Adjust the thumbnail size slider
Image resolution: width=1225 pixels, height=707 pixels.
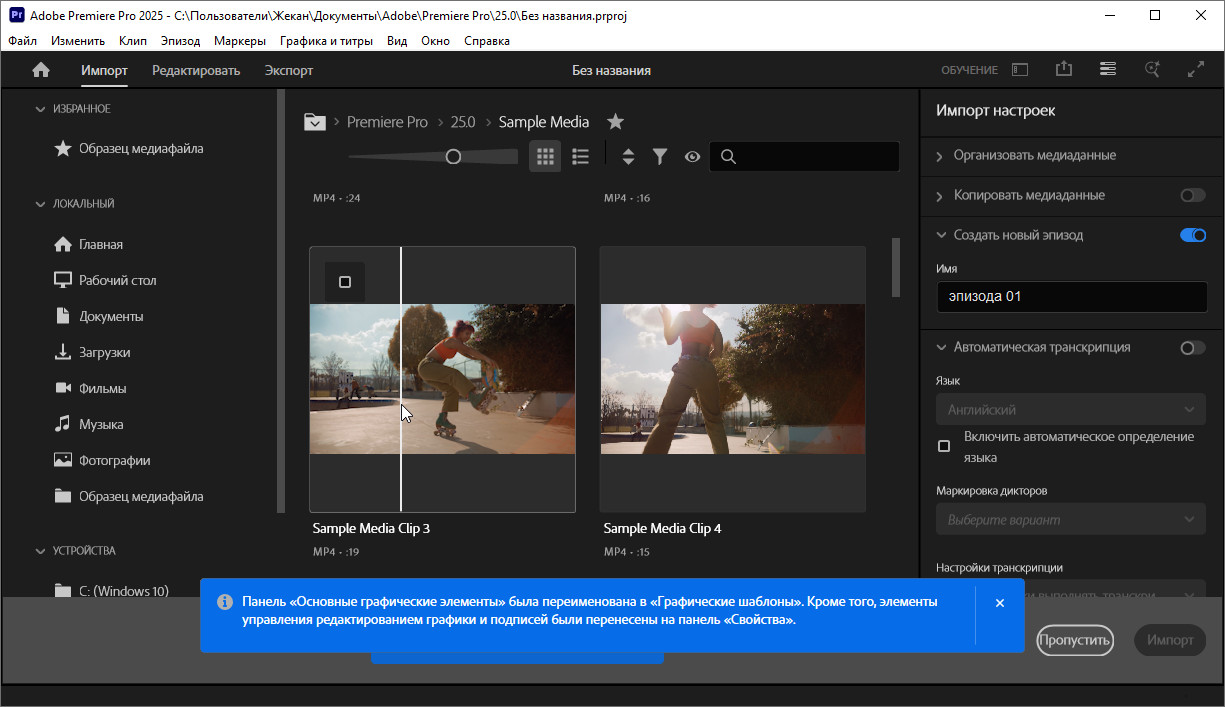pyautogui.click(x=453, y=157)
